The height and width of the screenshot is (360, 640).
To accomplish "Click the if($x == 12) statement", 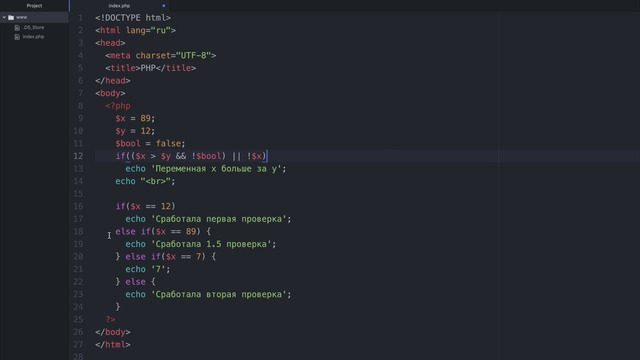I will coord(145,207).
